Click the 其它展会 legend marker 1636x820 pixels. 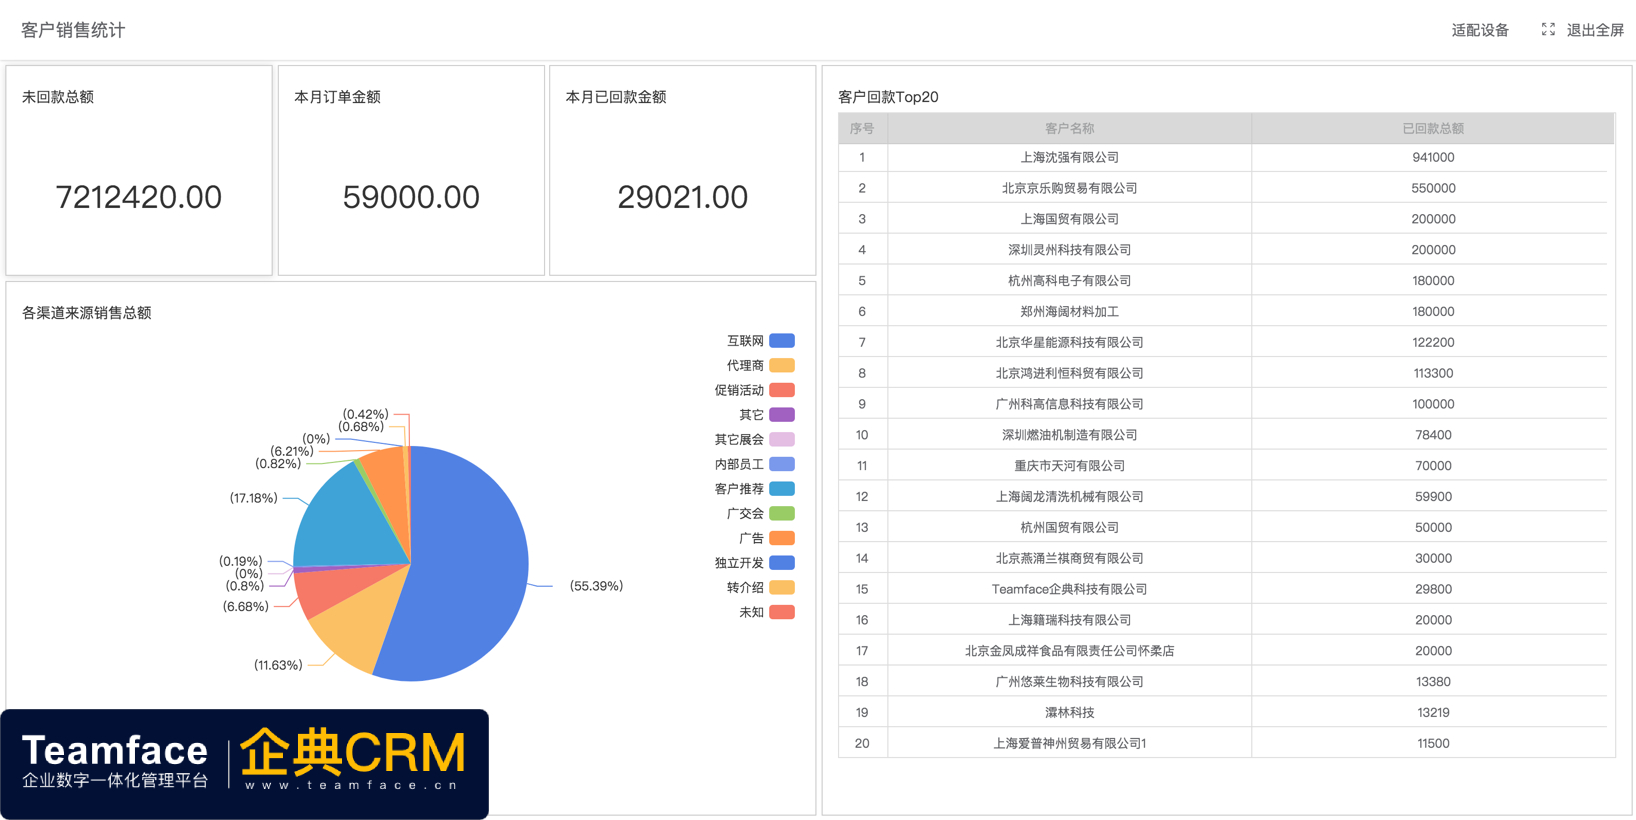(x=781, y=440)
